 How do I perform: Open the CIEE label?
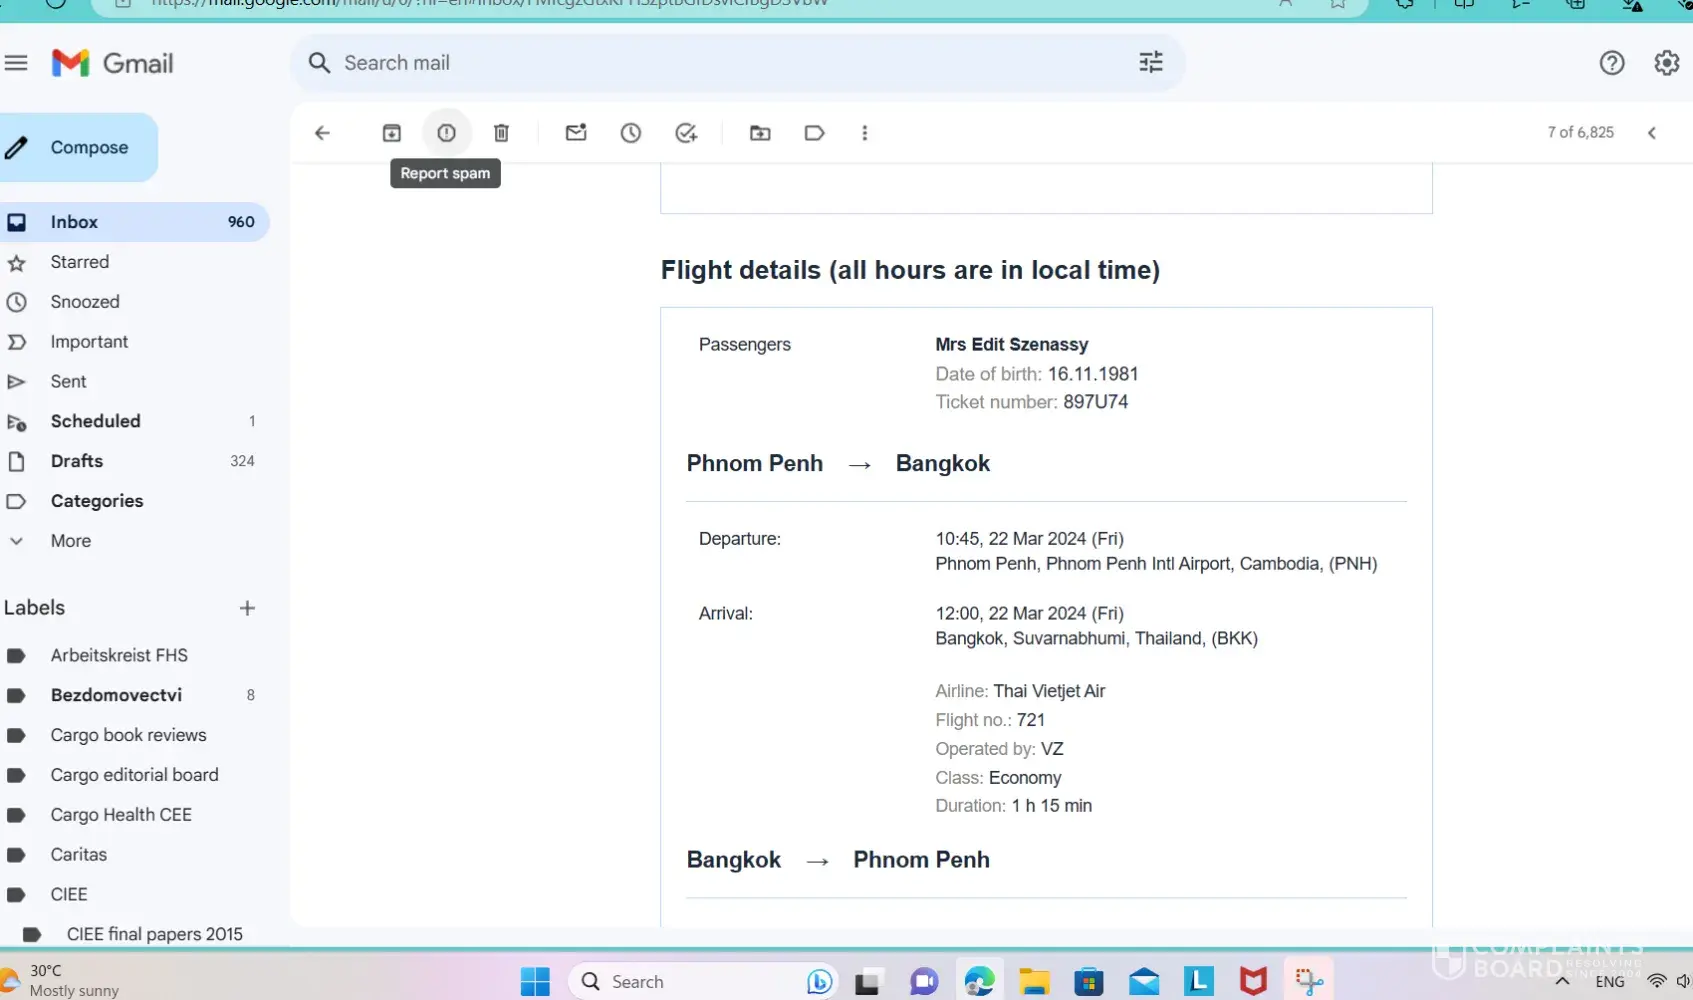coord(133,895)
